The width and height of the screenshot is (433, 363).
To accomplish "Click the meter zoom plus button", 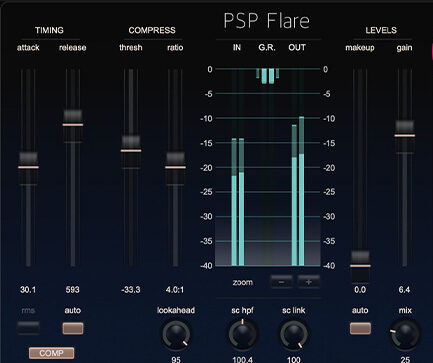I will pos(309,282).
